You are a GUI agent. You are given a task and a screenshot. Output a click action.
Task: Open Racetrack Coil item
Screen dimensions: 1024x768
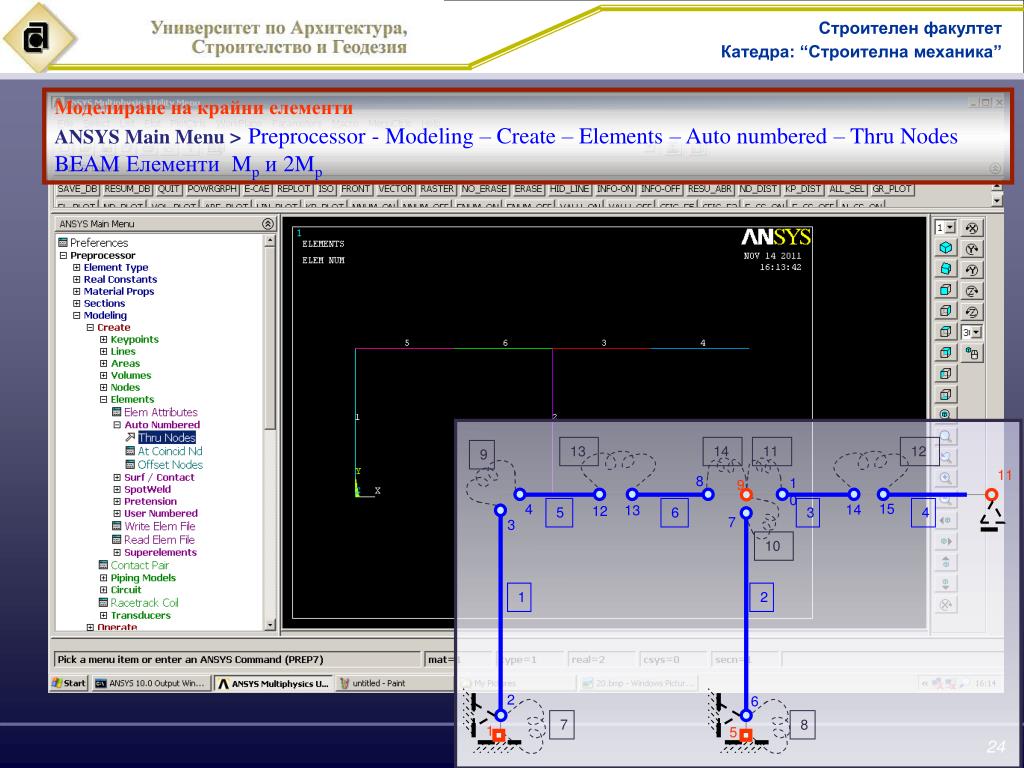[144, 603]
